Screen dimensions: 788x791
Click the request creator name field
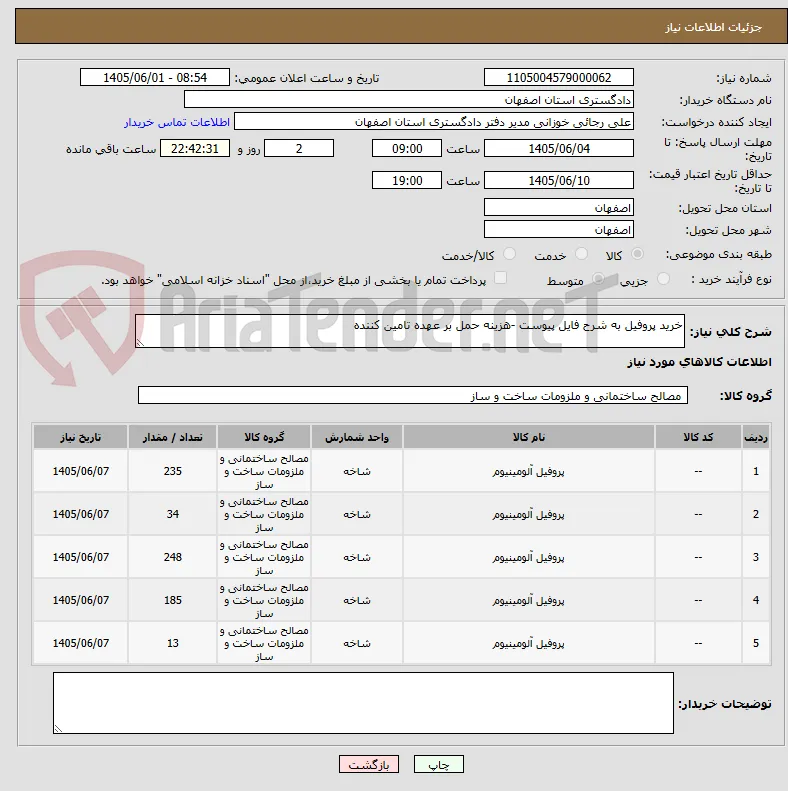pyautogui.click(x=434, y=122)
